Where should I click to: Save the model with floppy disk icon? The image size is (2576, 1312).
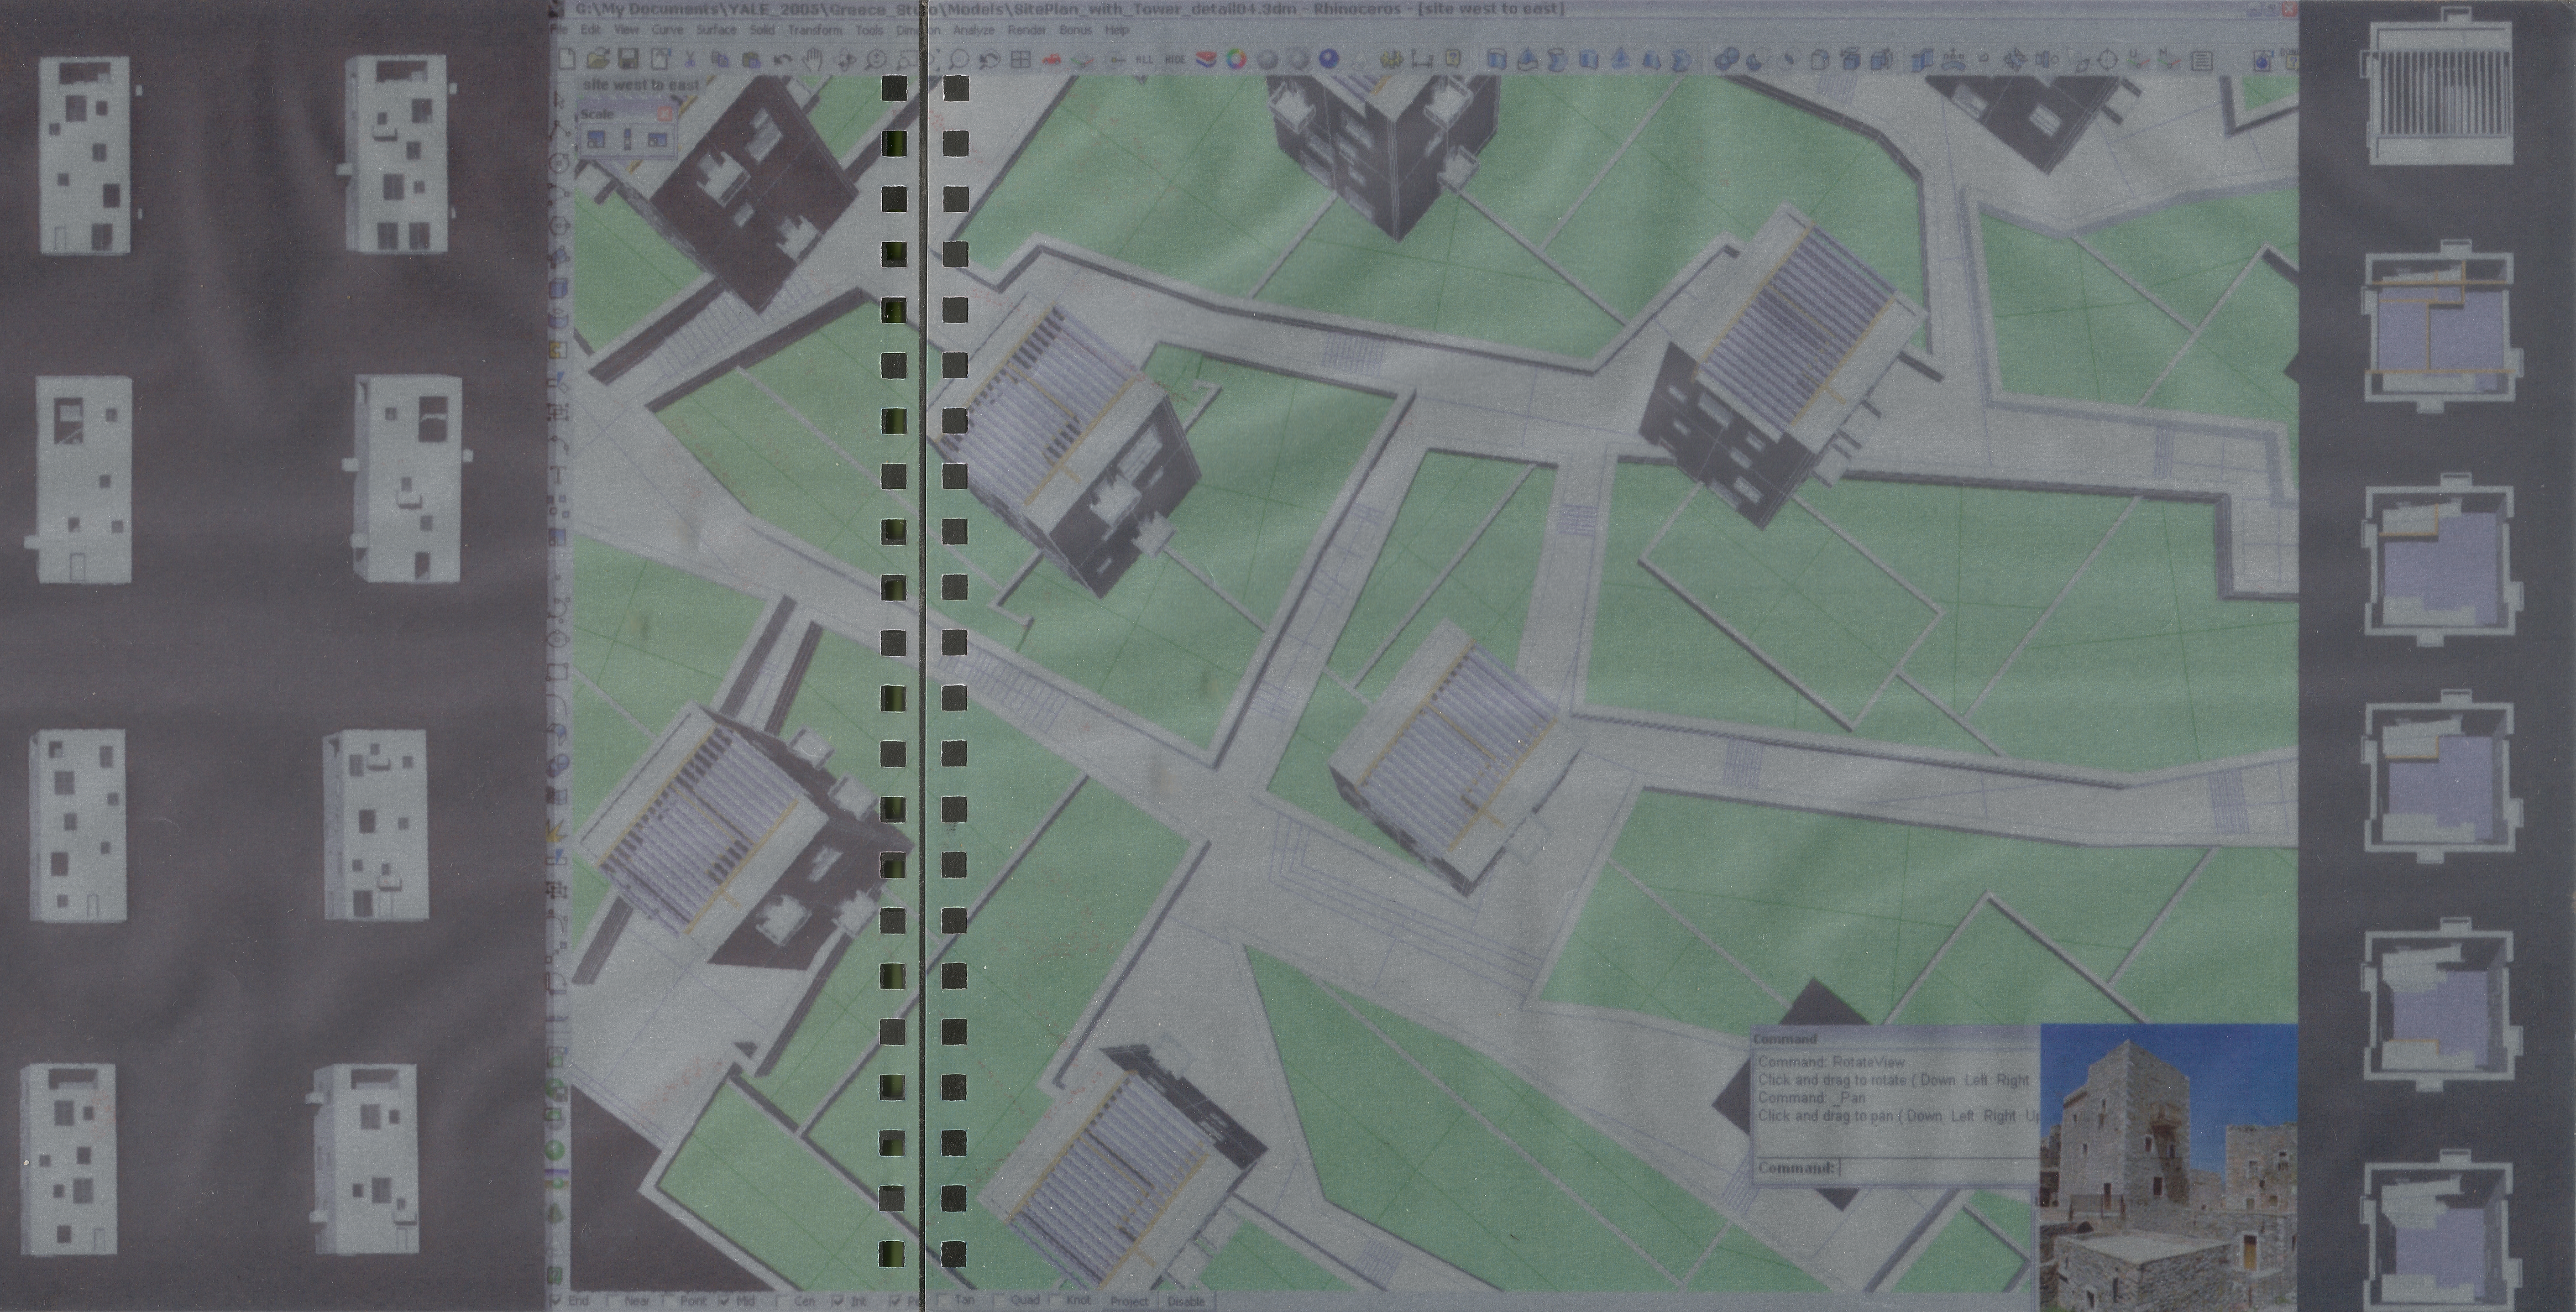pos(629,59)
